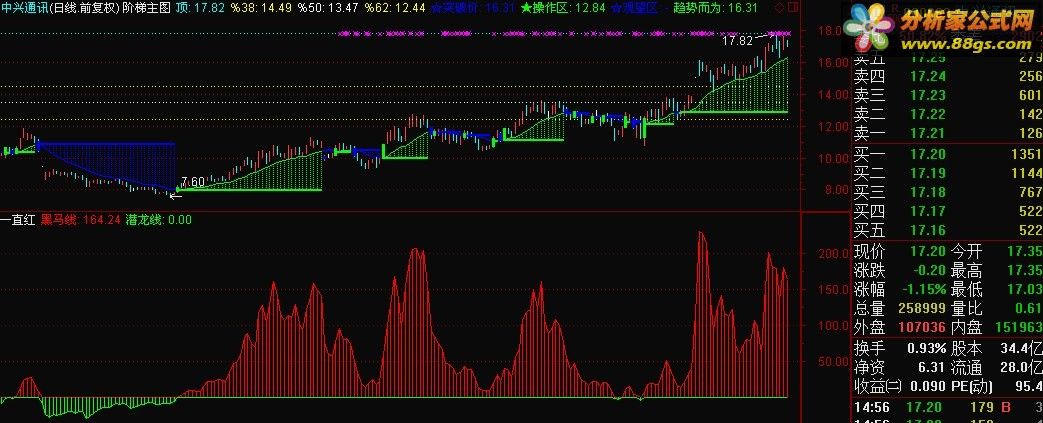Click the 换手 turnover rate 0.93%
Image resolution: width=1043 pixels, height=423 pixels.
(927, 347)
